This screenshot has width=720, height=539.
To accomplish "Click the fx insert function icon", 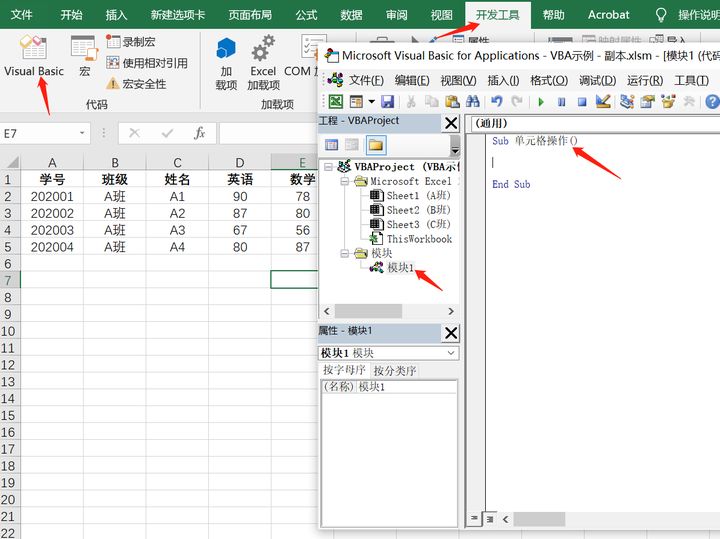I will point(199,133).
